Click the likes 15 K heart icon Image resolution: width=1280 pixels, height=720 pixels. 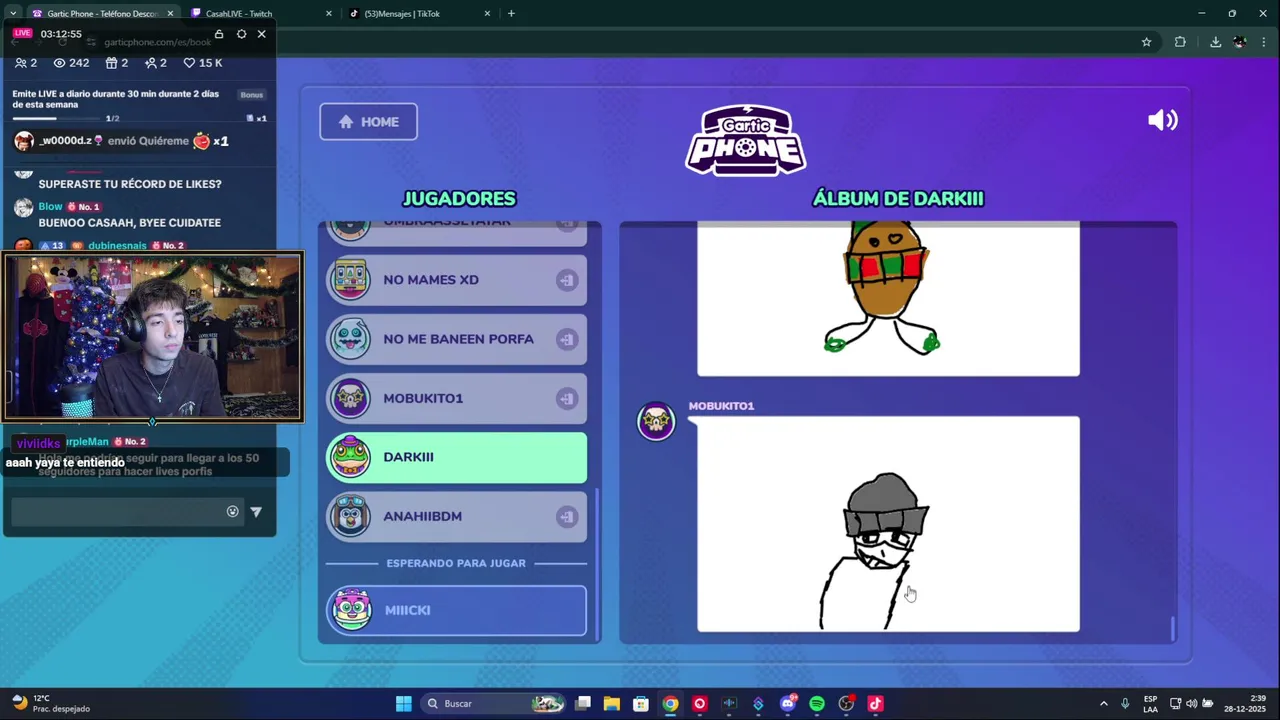point(189,63)
